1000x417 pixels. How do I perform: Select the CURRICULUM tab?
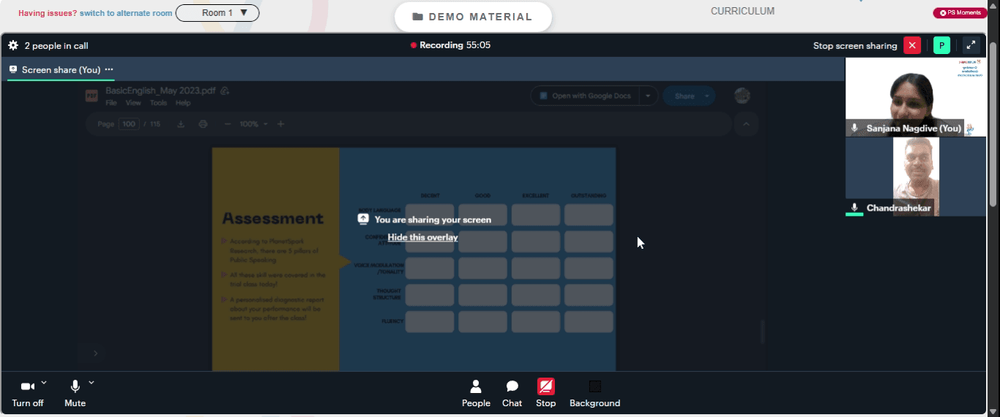point(742,11)
